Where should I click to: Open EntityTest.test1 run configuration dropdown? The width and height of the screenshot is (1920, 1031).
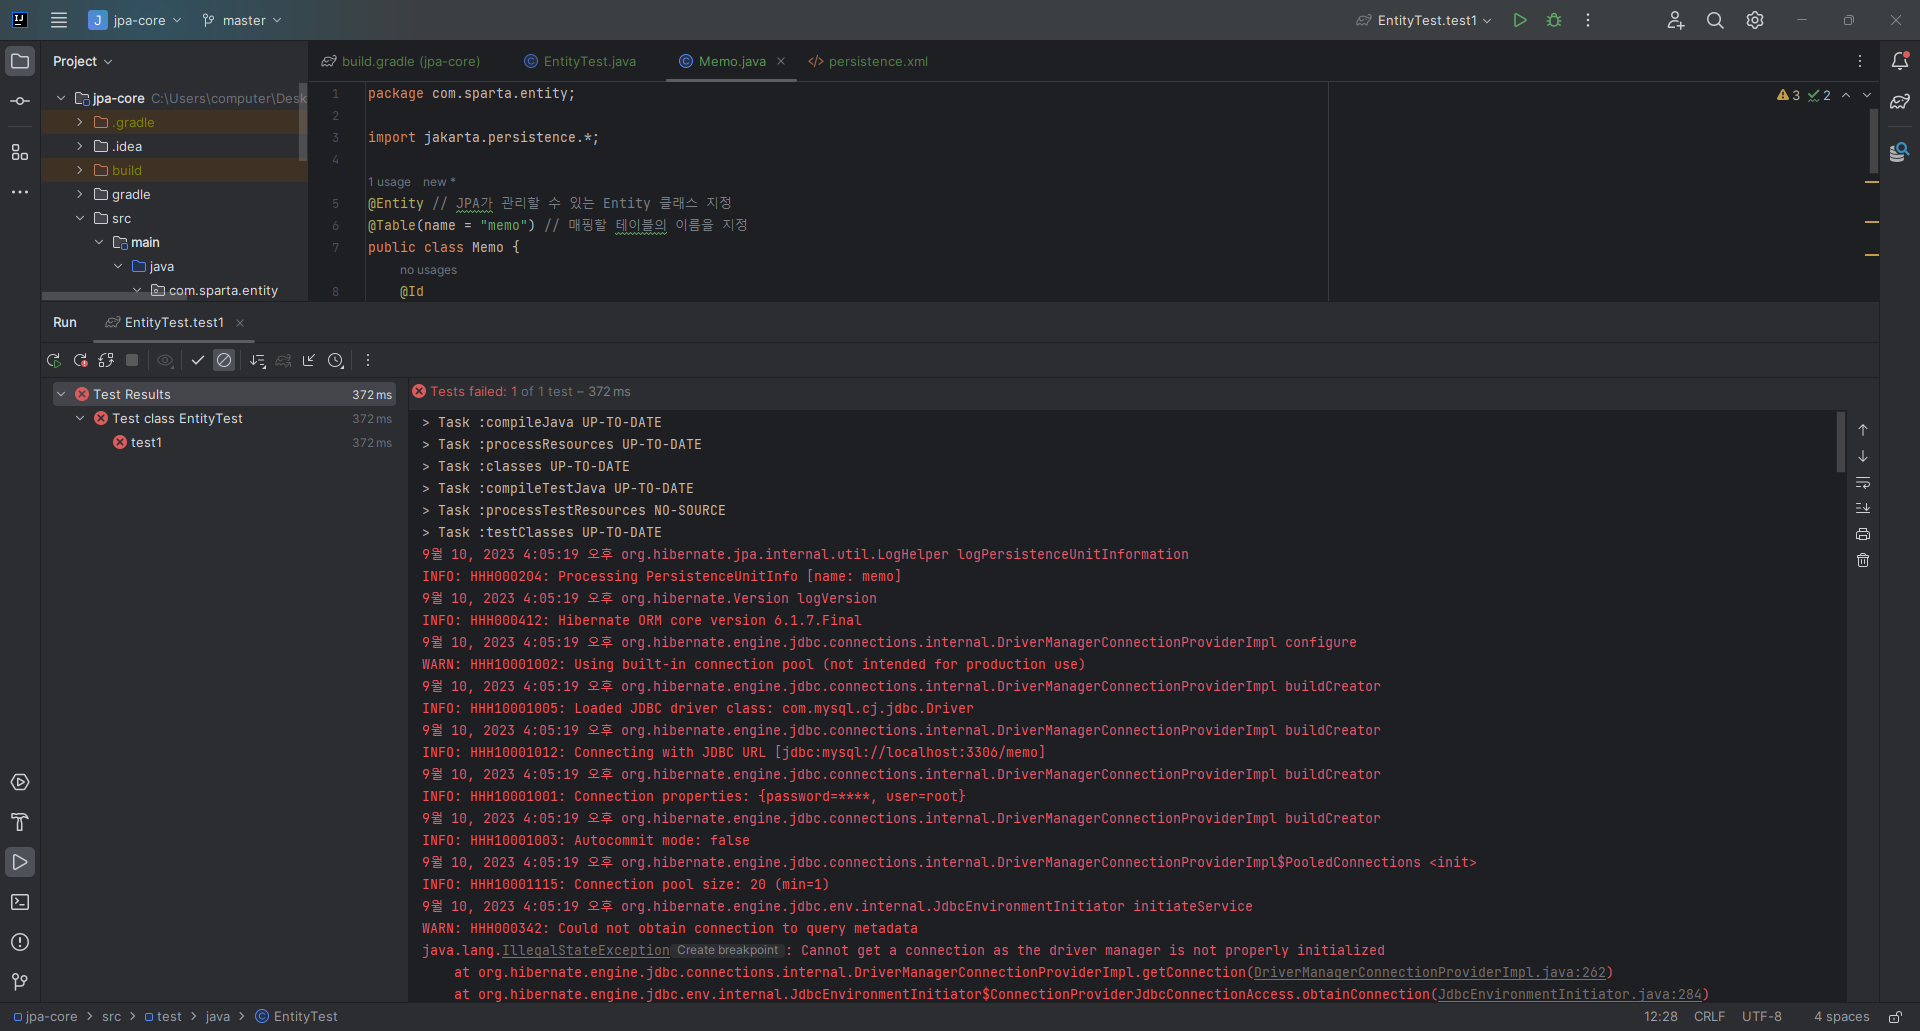(1424, 20)
